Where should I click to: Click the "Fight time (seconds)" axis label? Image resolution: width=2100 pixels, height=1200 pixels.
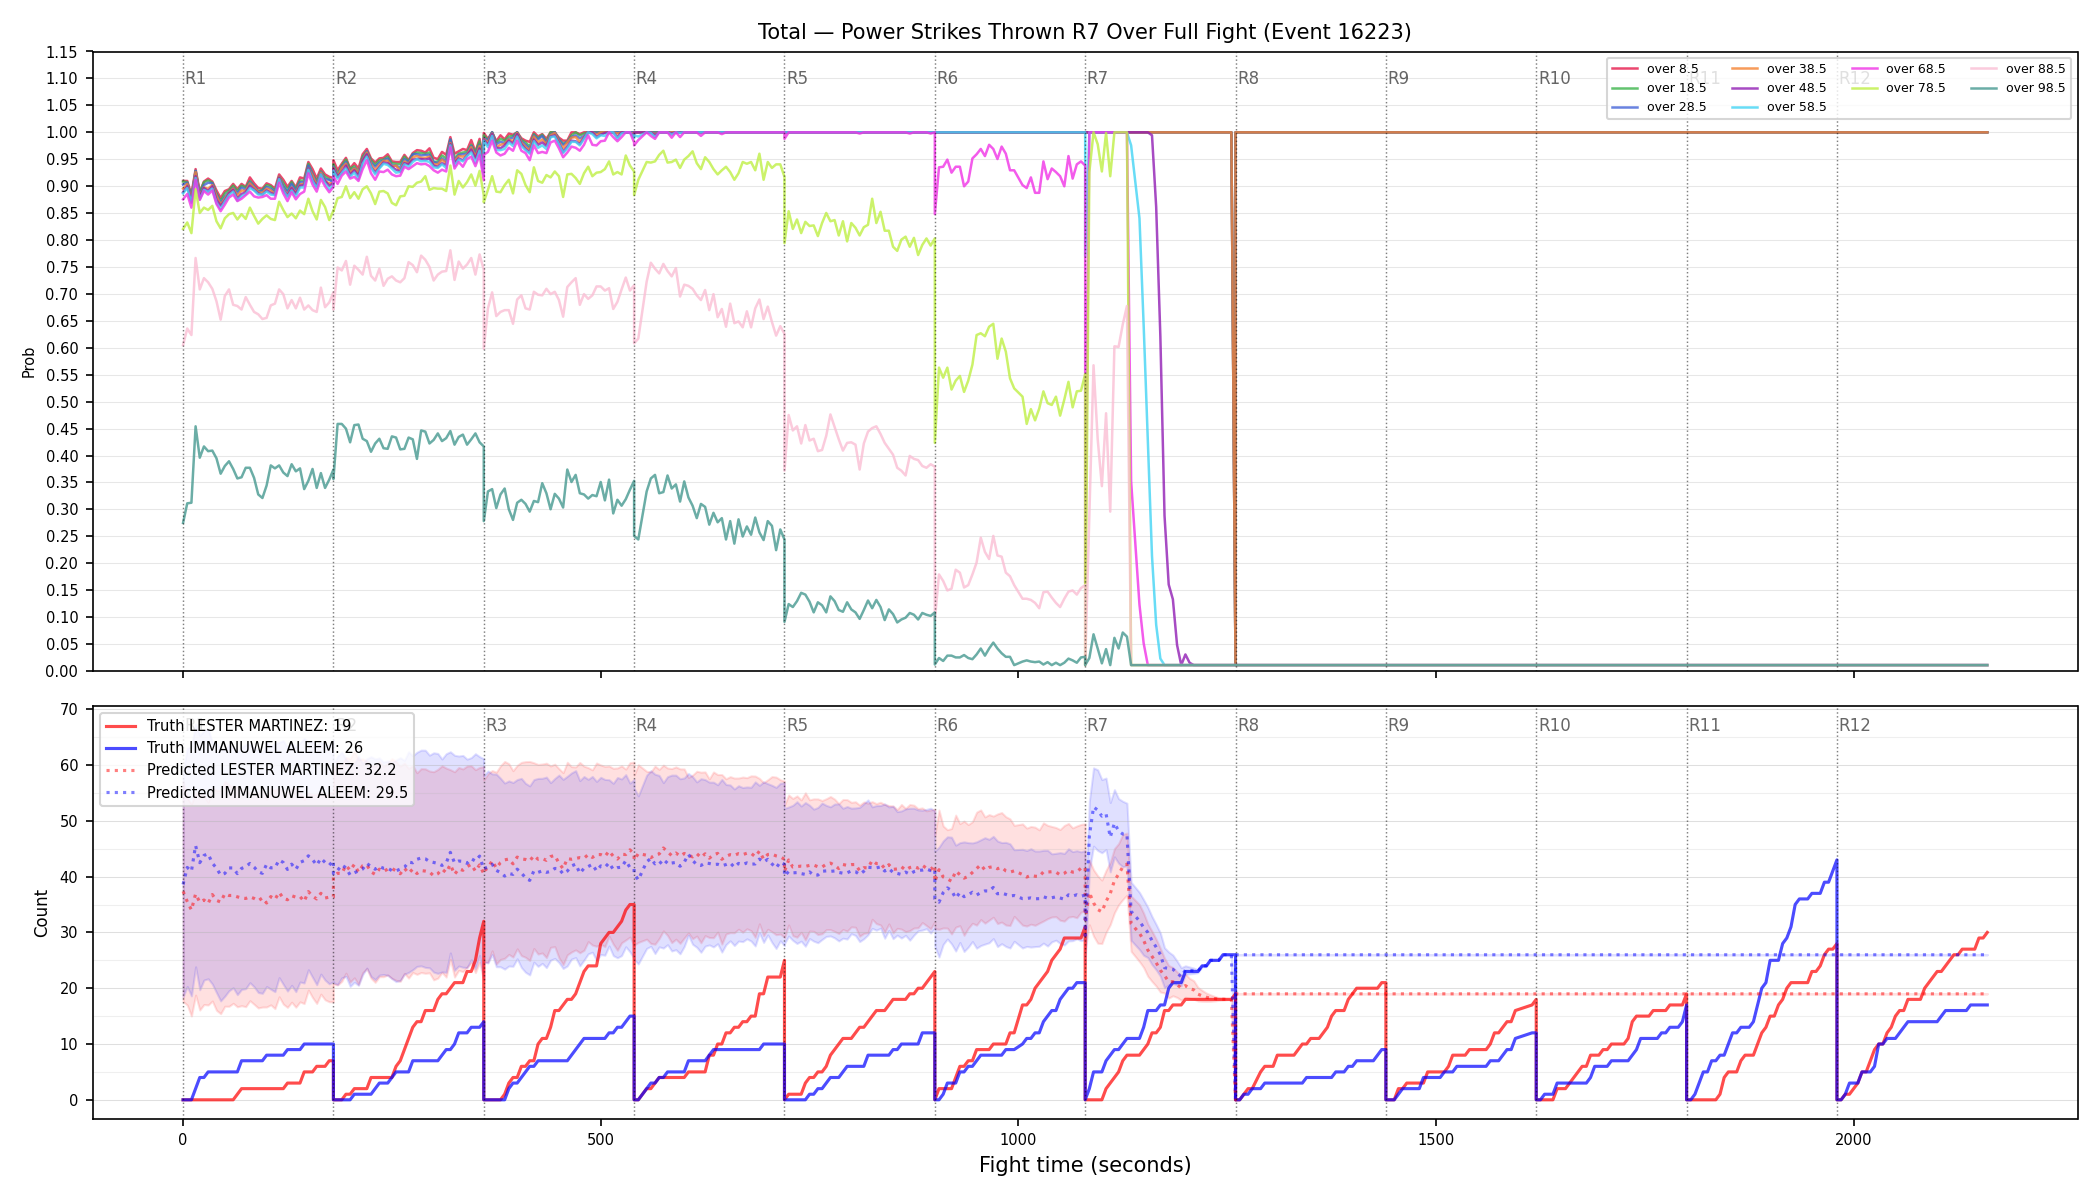point(1085,1165)
